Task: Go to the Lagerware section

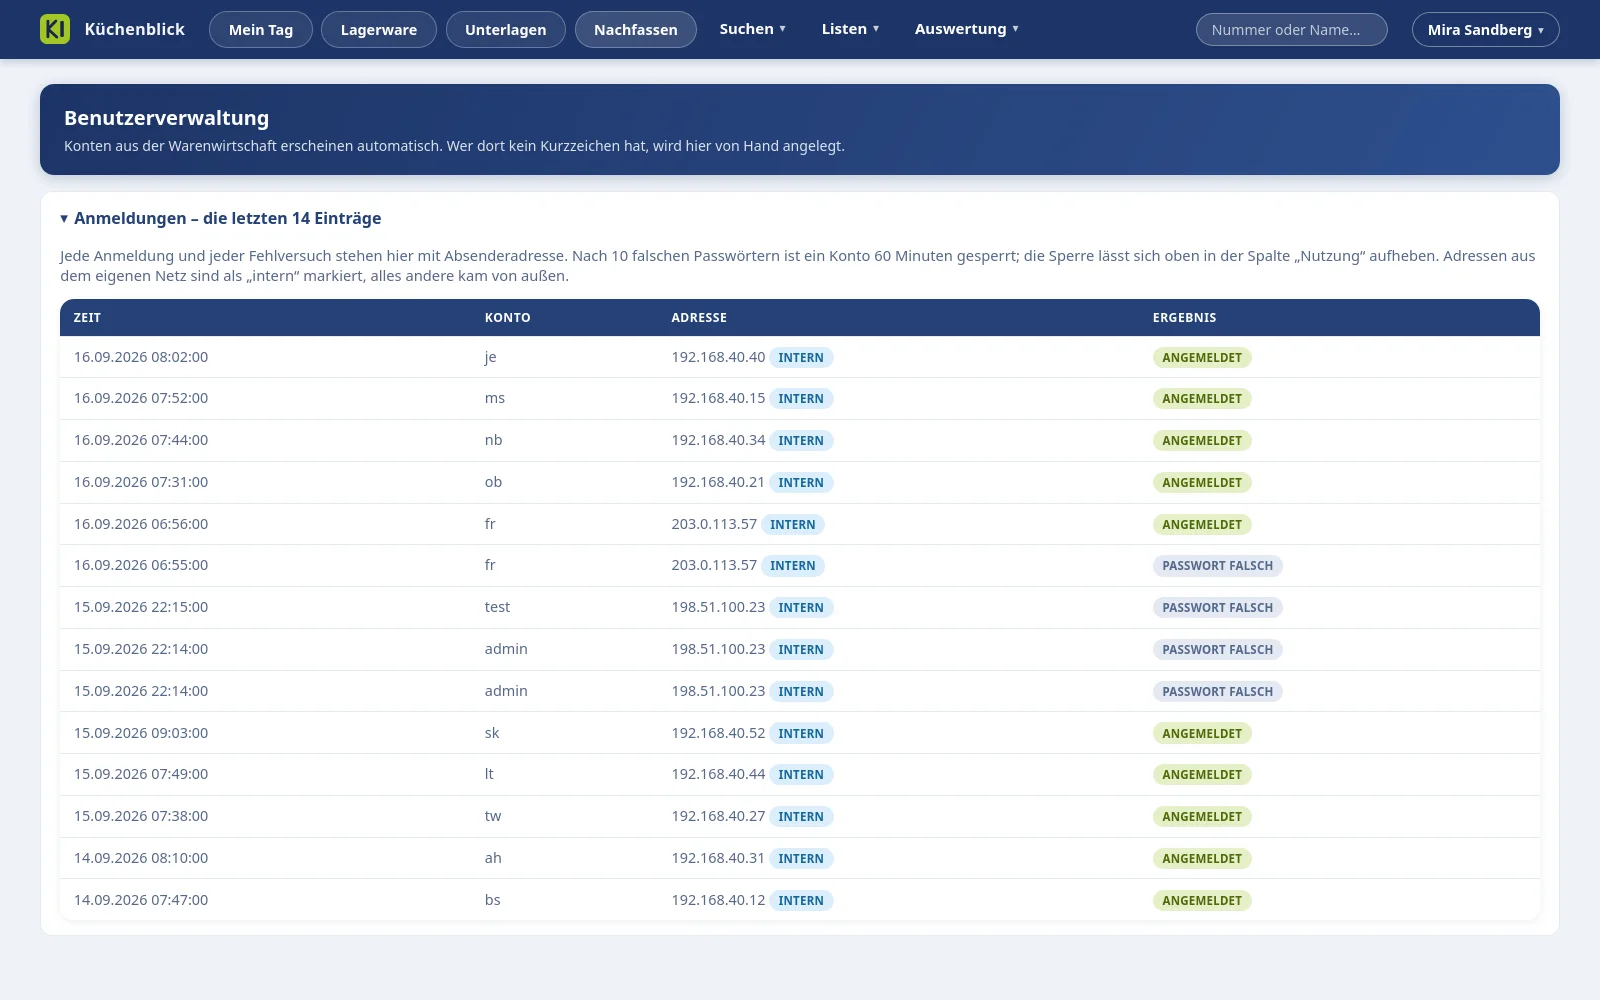Action: point(379,30)
